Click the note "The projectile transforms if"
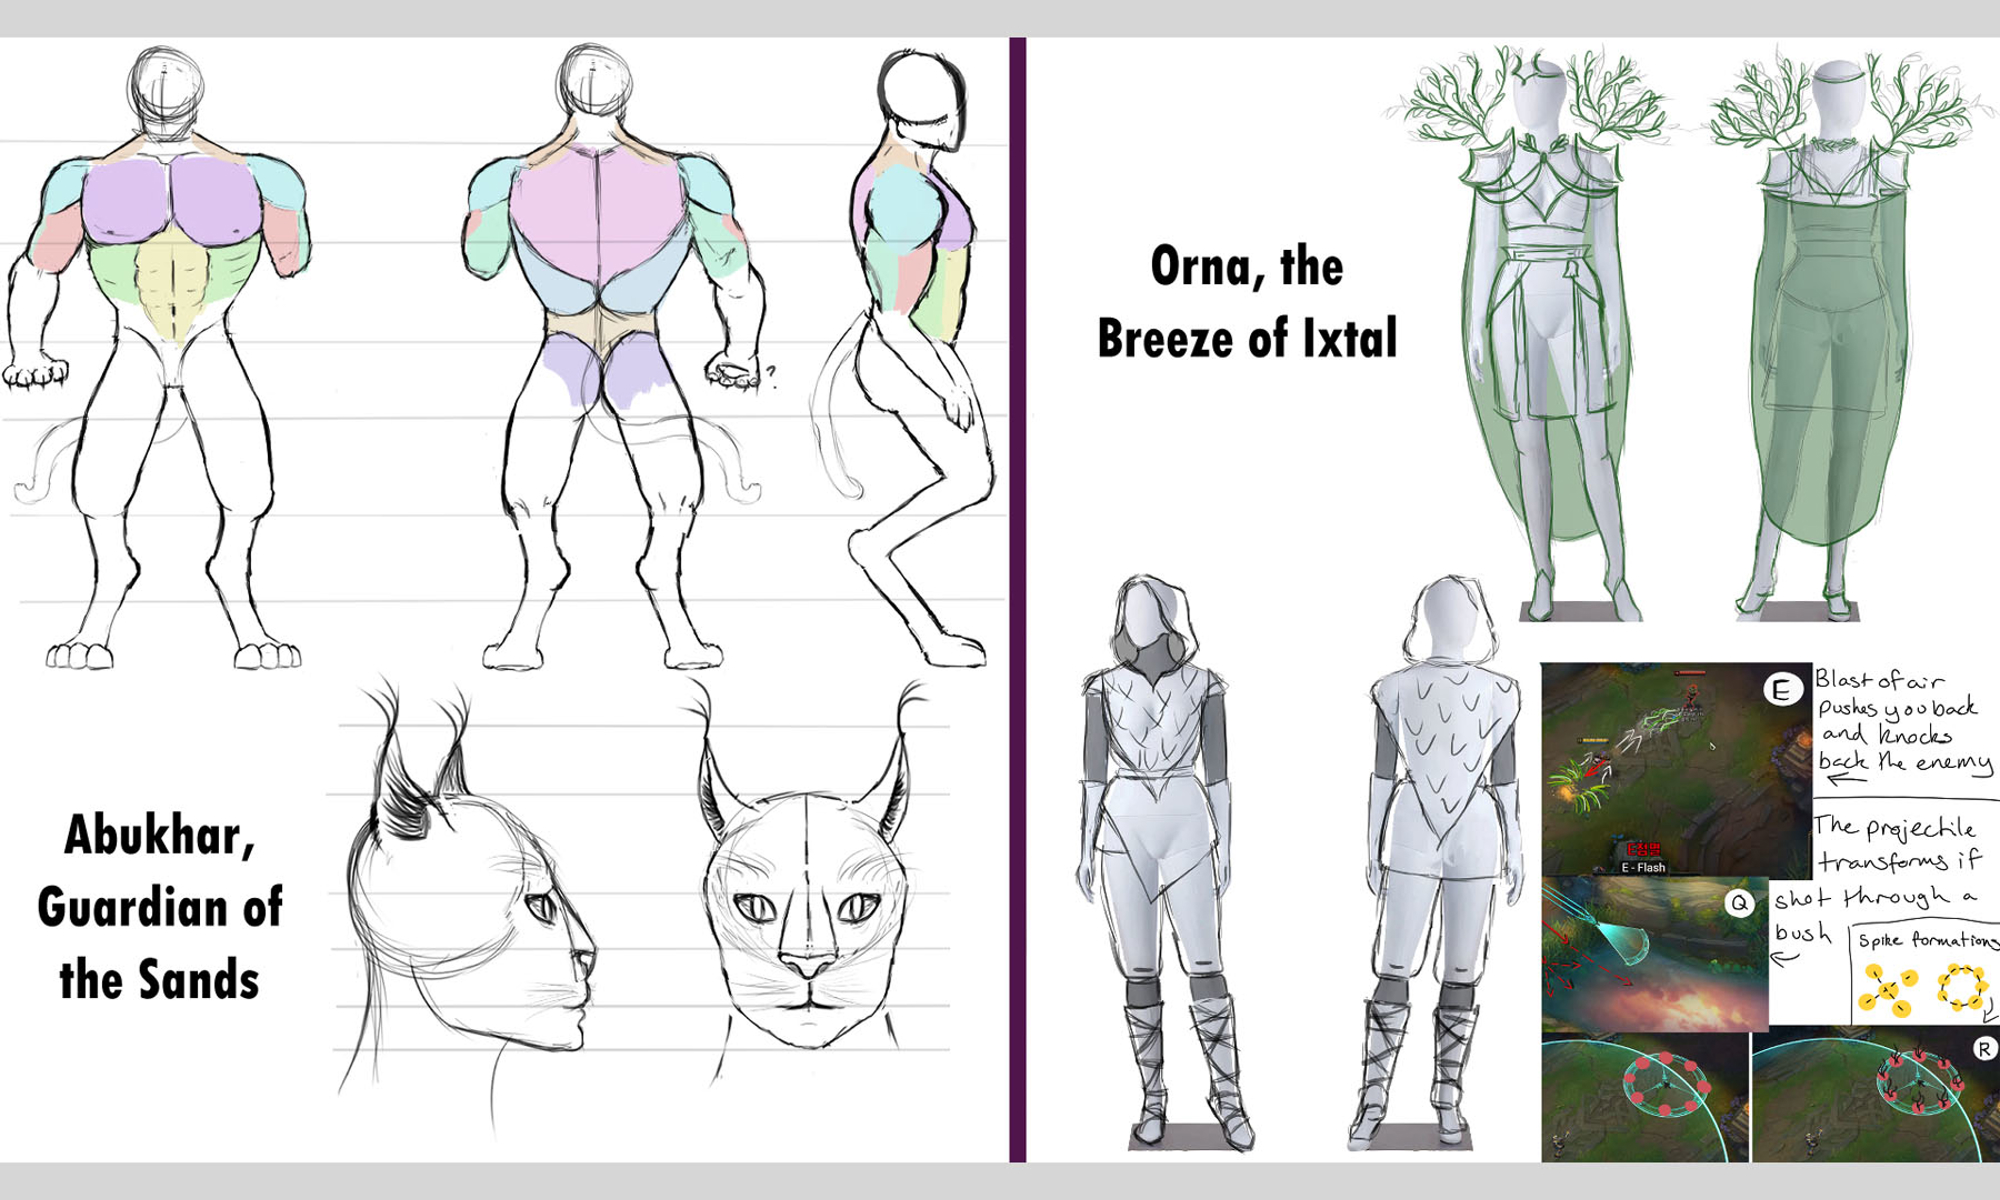Image resolution: width=2000 pixels, height=1200 pixels. tap(1897, 843)
